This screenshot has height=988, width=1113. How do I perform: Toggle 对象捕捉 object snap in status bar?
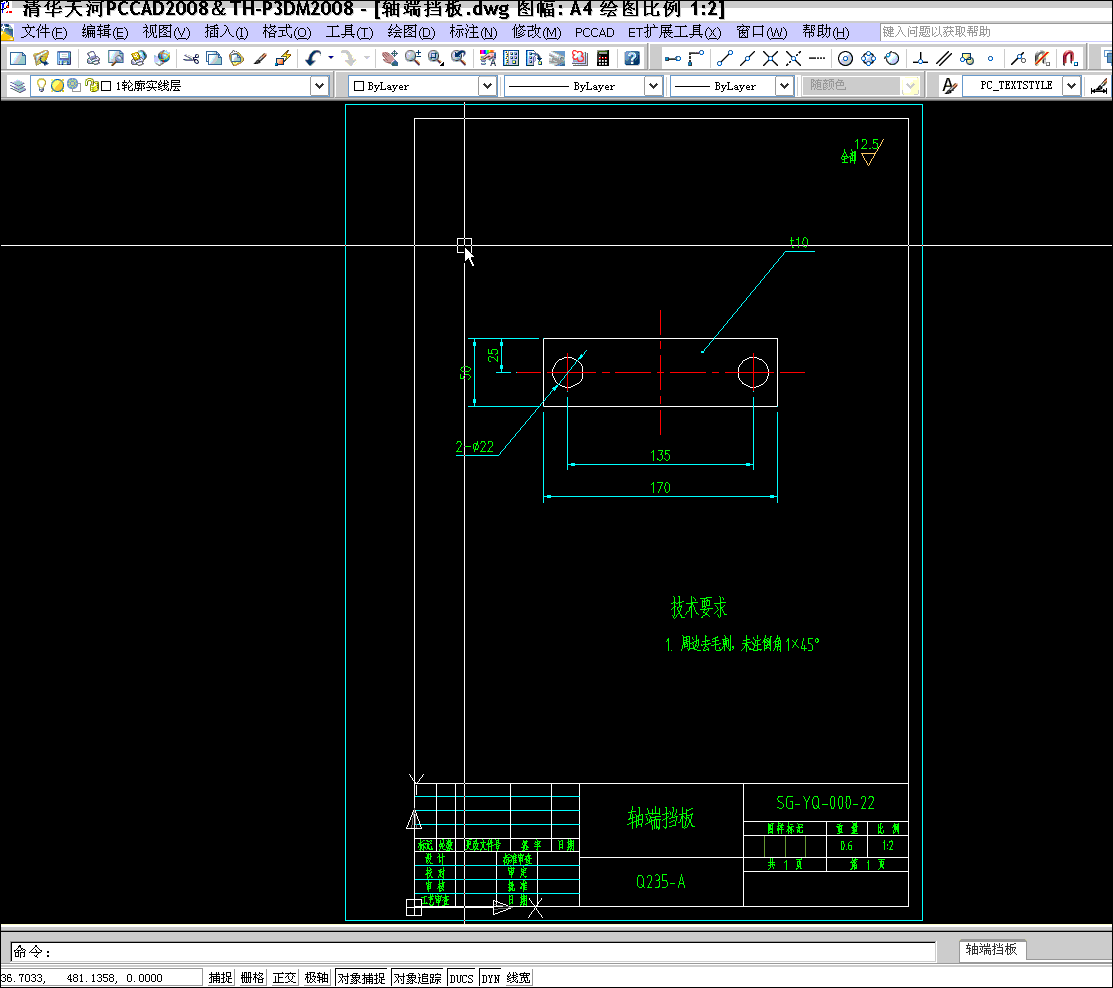361,977
